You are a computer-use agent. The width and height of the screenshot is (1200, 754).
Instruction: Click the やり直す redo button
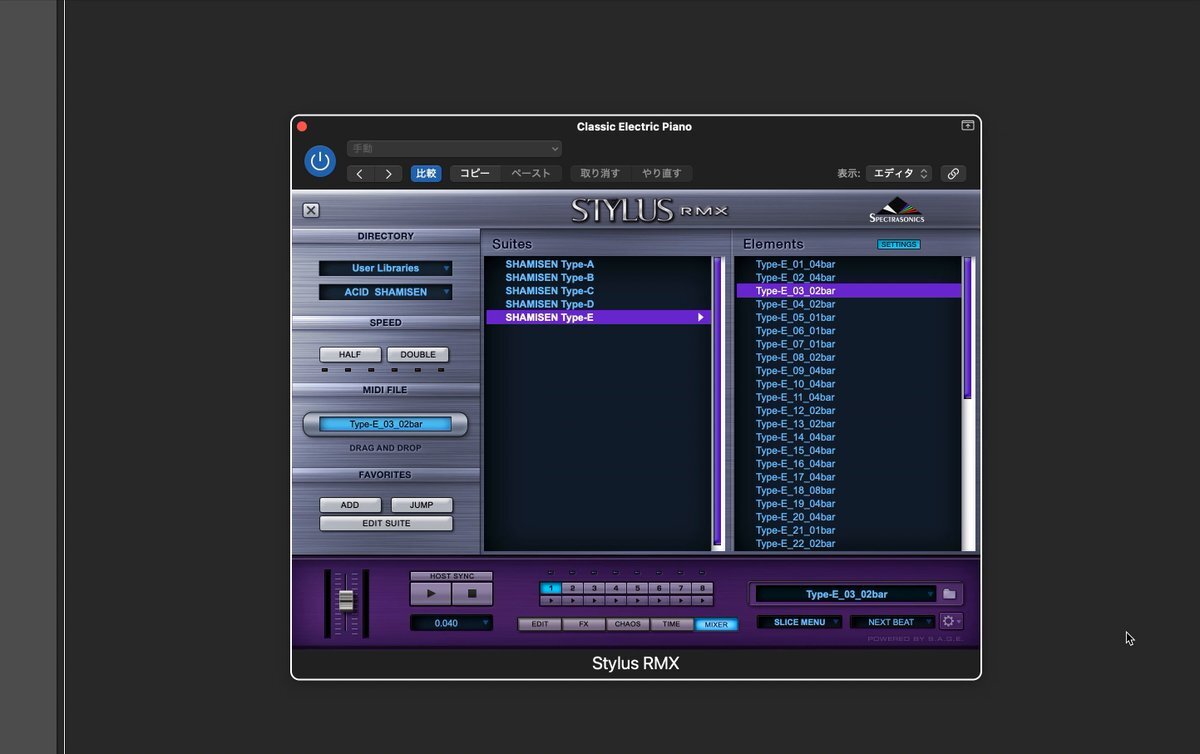pyautogui.click(x=662, y=174)
